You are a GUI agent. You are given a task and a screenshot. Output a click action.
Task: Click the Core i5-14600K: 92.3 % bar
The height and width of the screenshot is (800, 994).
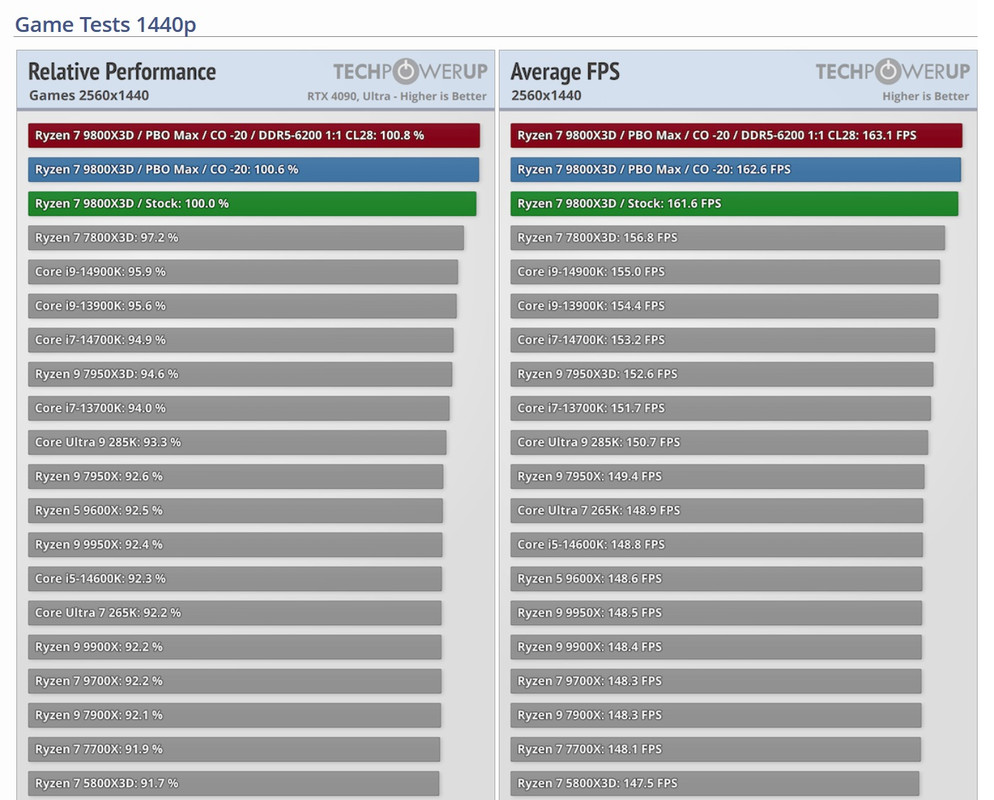click(235, 579)
